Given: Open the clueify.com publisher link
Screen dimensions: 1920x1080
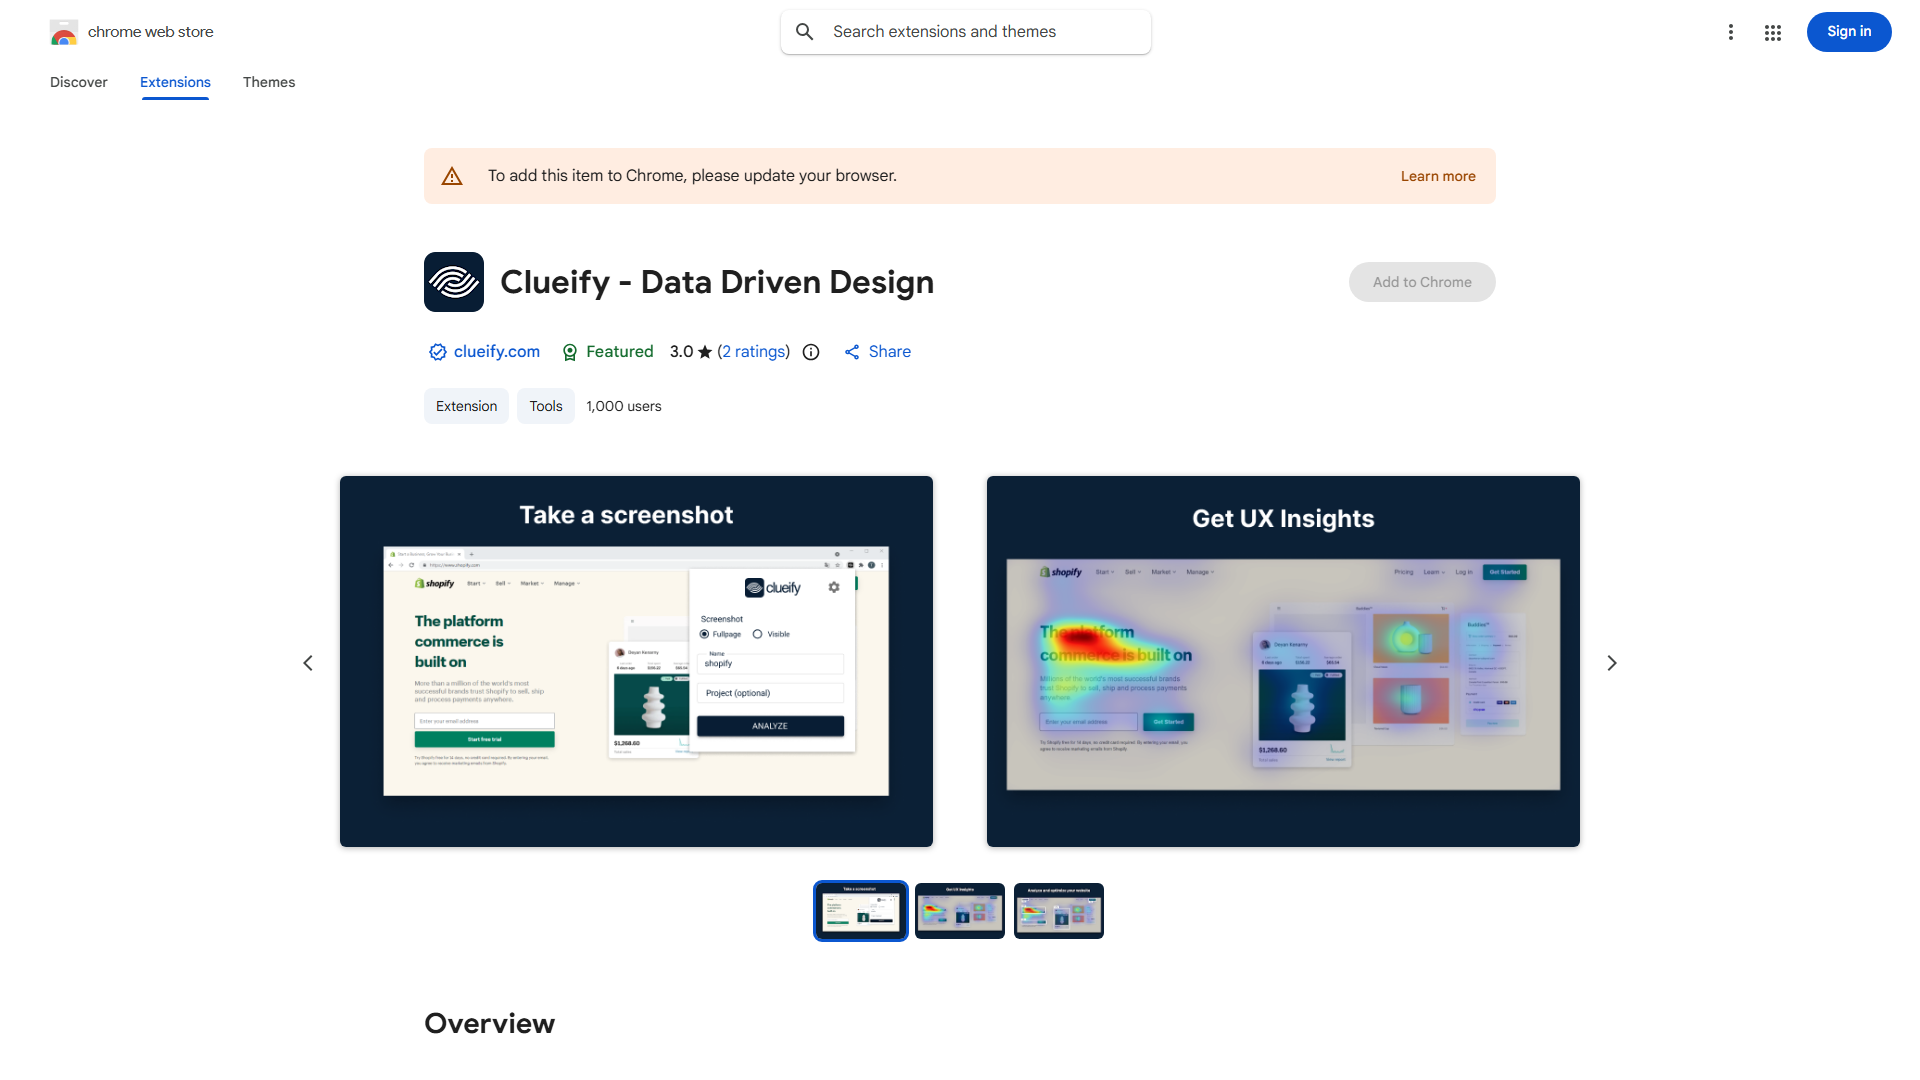Looking at the screenshot, I should click(496, 352).
